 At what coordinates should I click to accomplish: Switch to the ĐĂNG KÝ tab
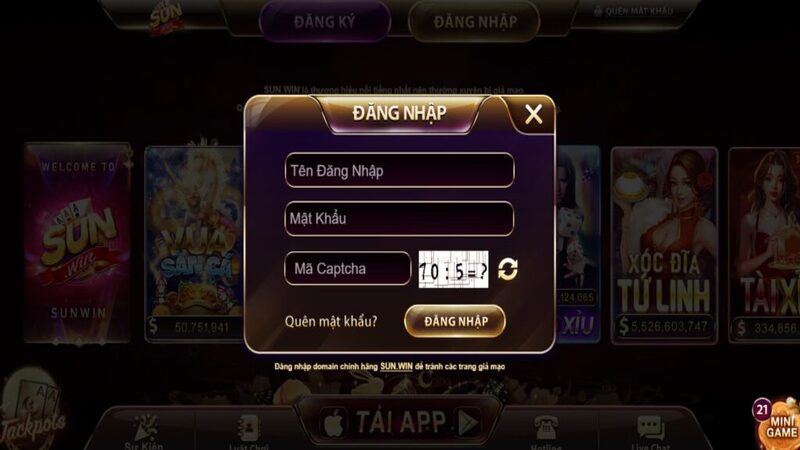pos(325,22)
